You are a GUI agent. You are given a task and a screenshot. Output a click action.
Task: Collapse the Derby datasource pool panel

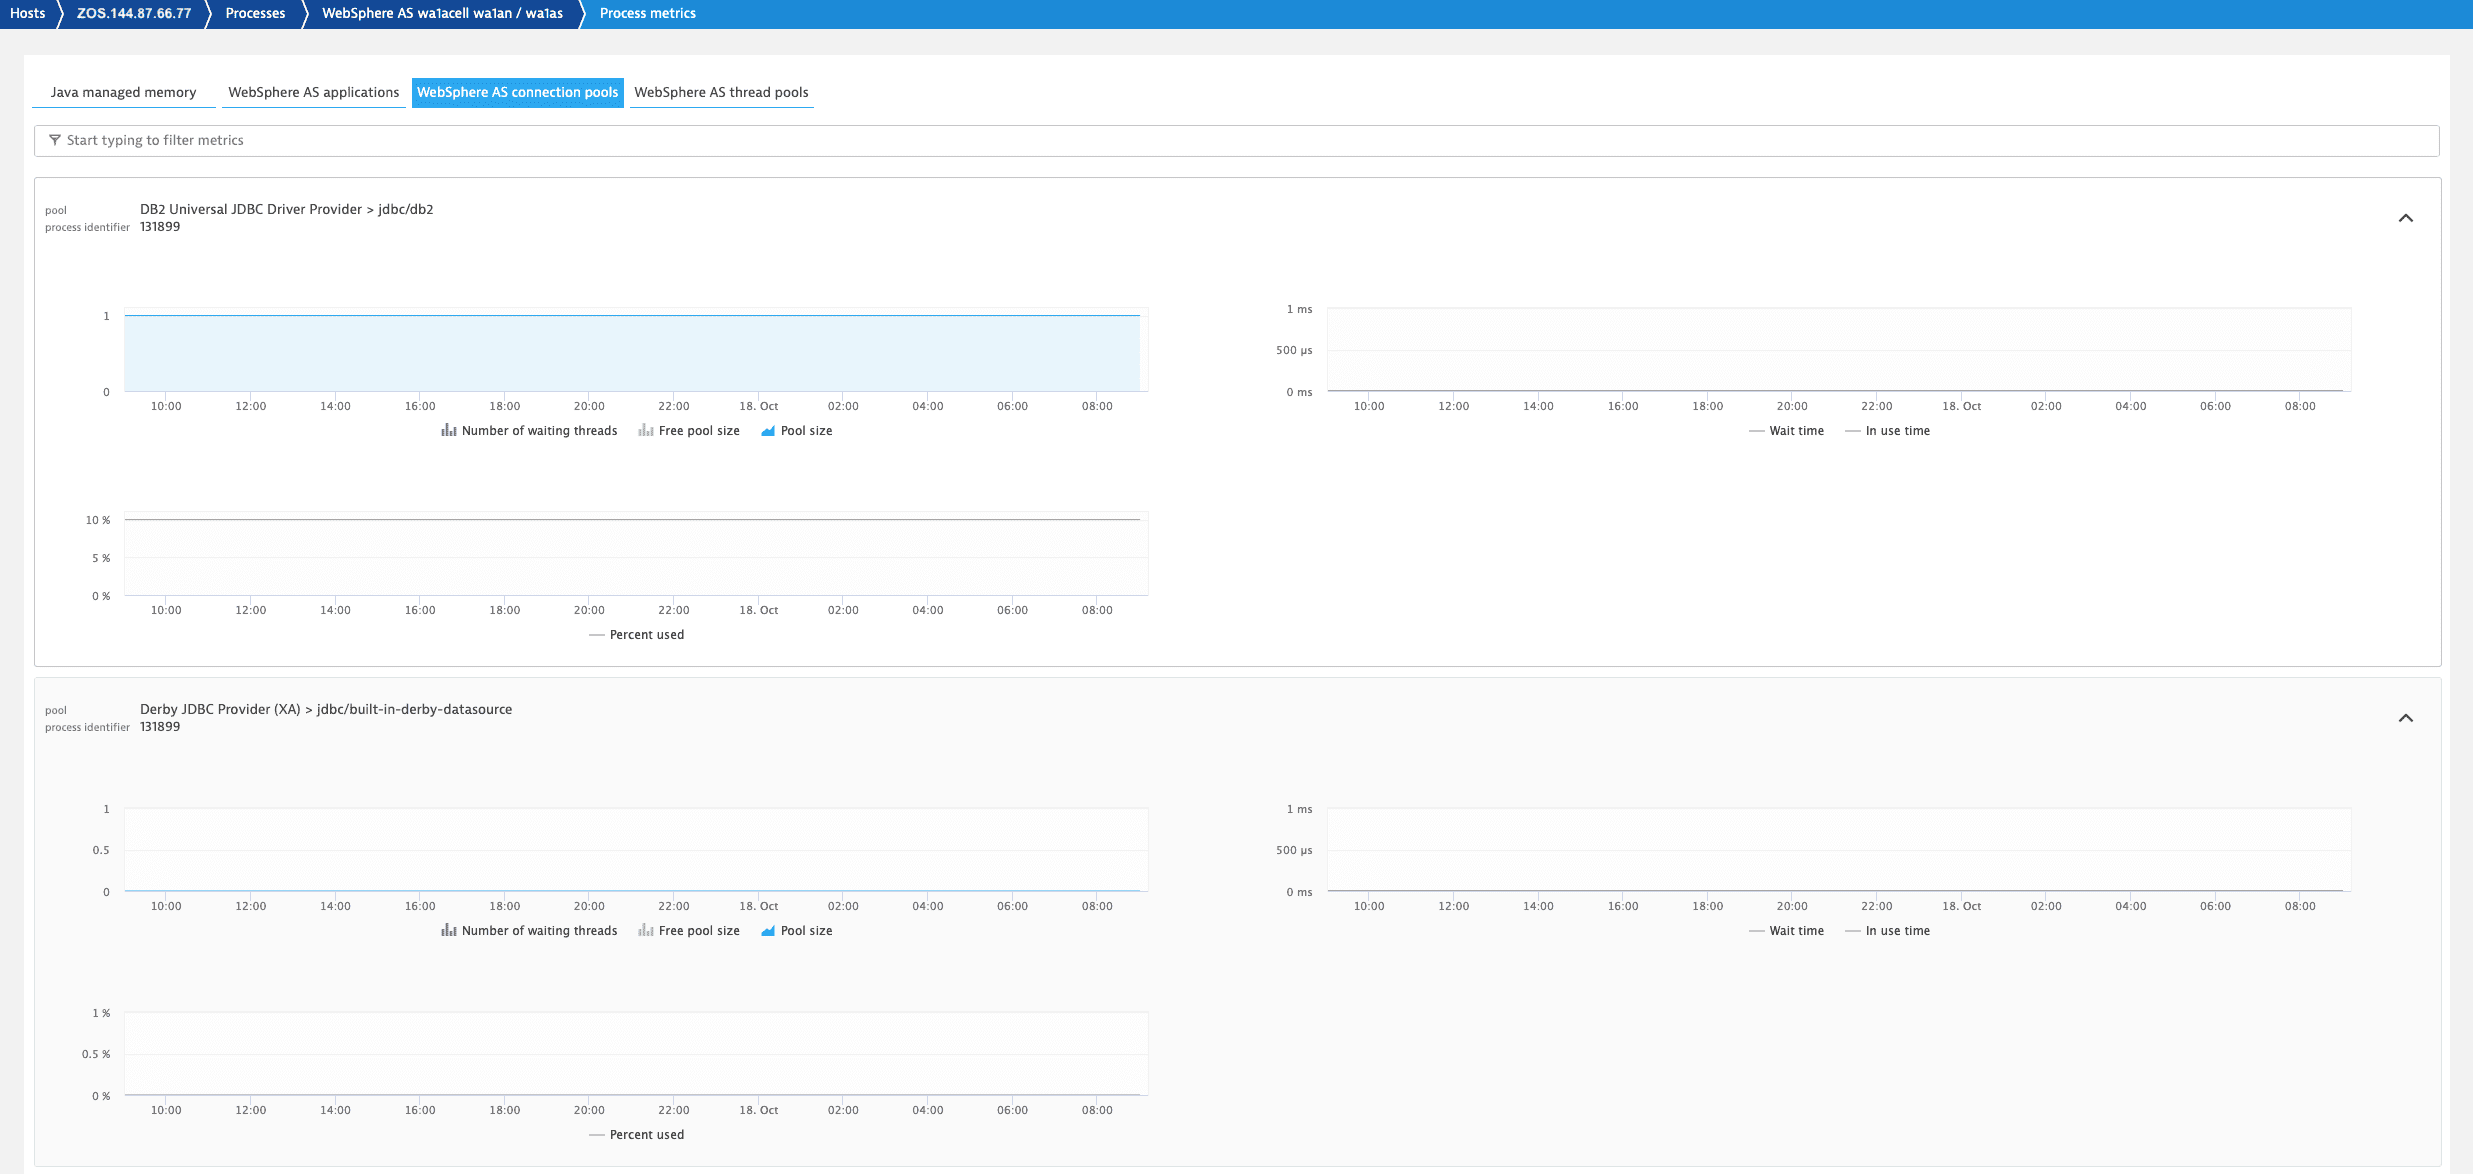(2405, 718)
